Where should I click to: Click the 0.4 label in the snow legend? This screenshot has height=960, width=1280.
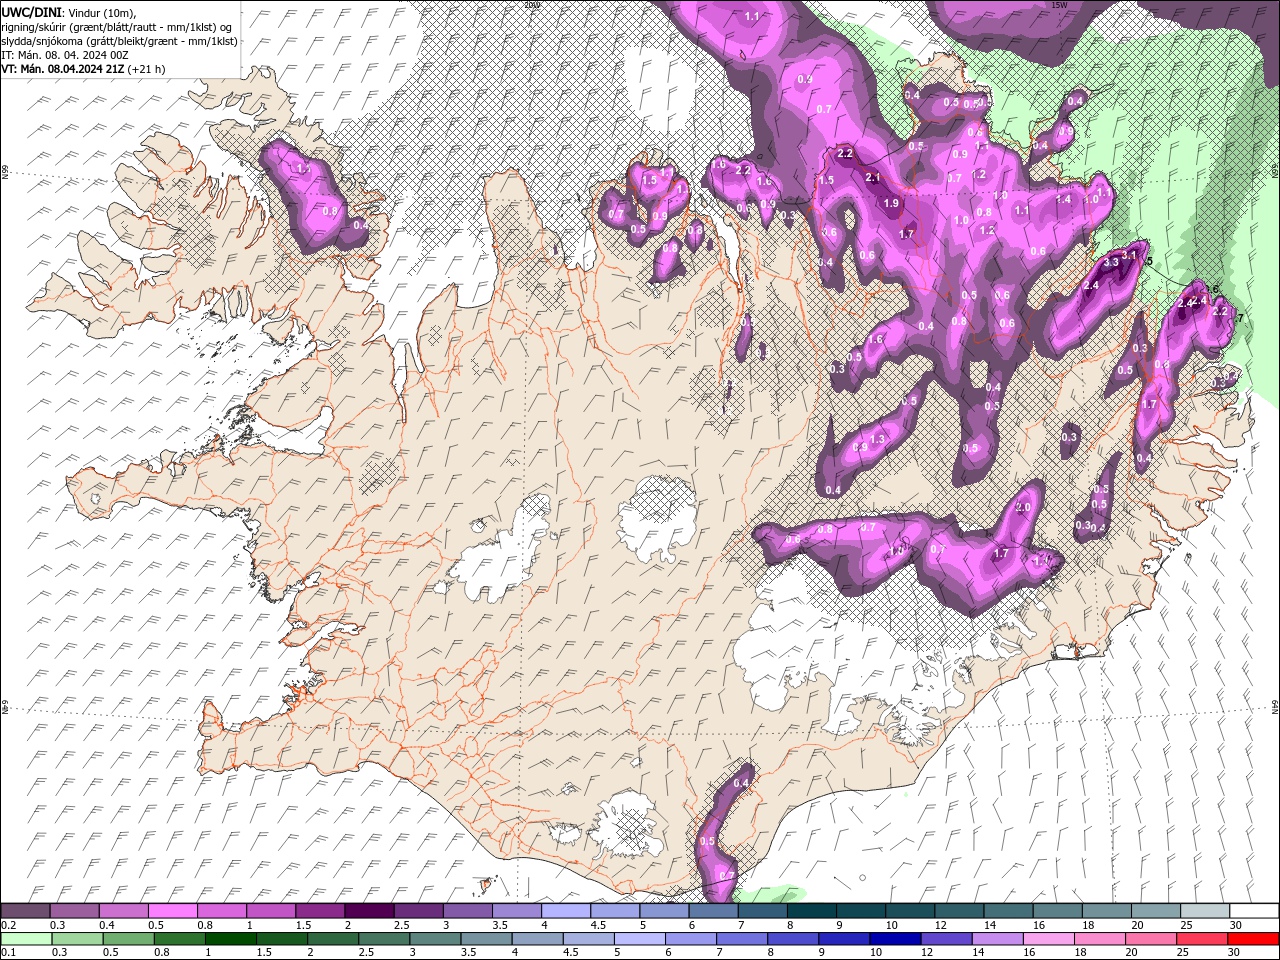[x=107, y=925]
